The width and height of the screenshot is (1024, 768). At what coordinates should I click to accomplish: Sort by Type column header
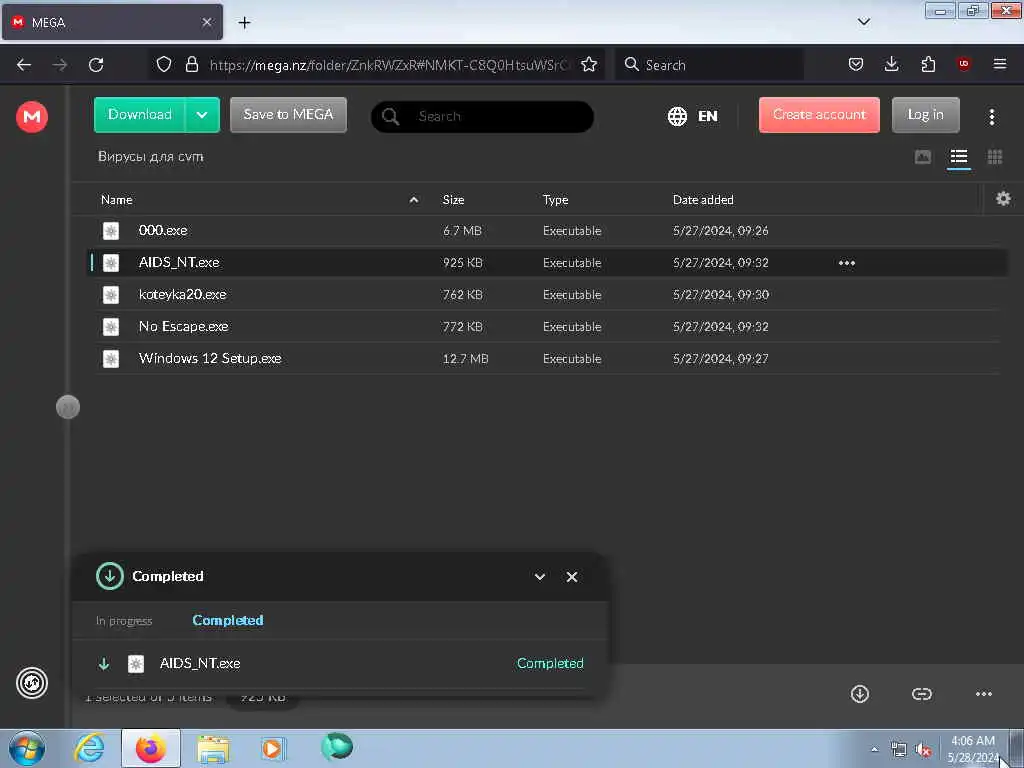click(555, 200)
